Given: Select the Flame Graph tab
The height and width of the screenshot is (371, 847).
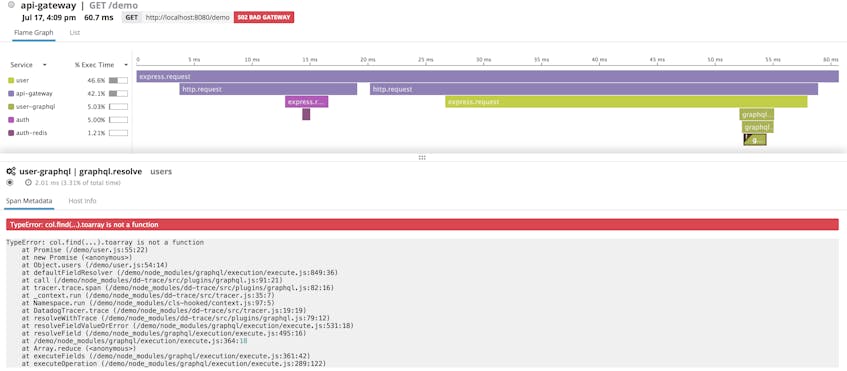Looking at the screenshot, I should tap(33, 32).
